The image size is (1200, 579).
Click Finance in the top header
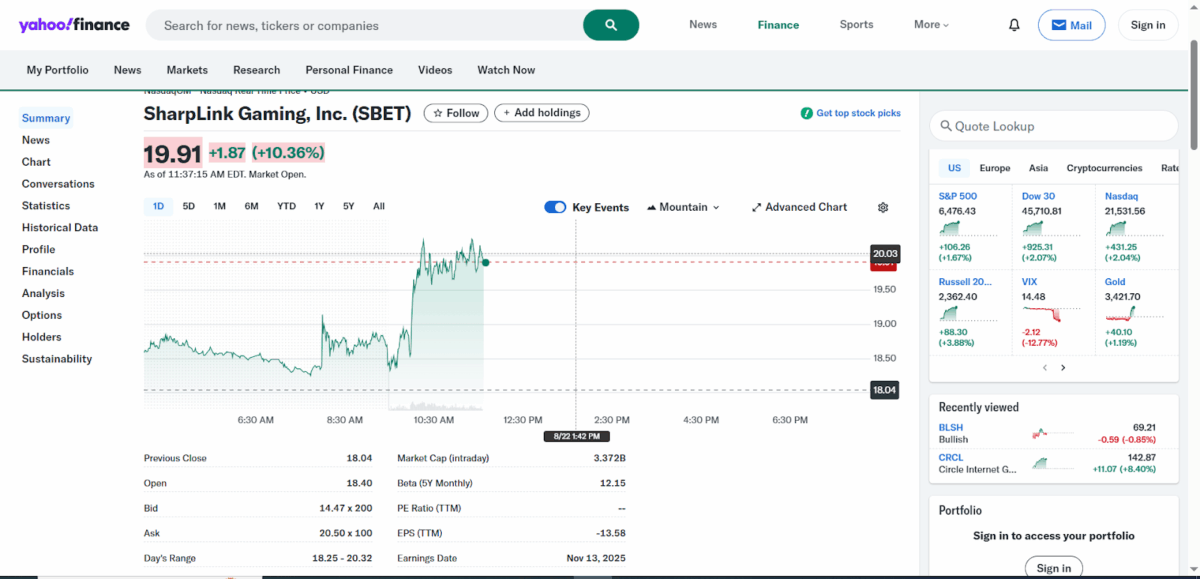778,25
